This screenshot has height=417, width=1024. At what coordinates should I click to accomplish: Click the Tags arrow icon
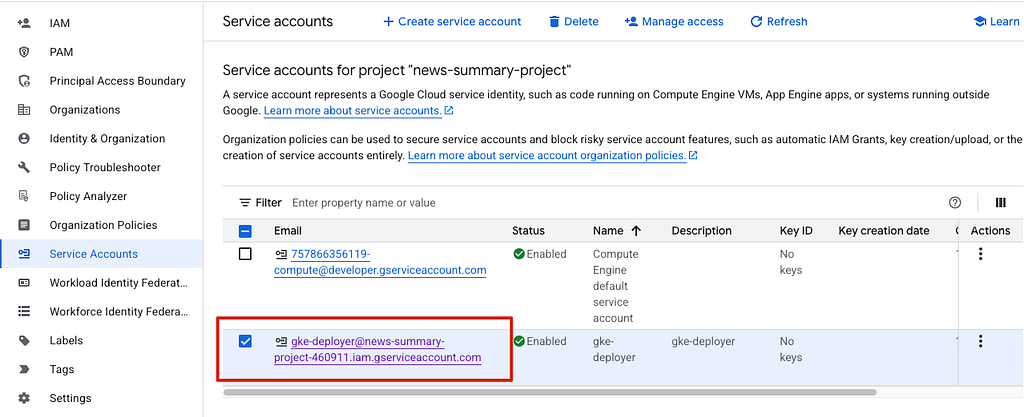24,369
